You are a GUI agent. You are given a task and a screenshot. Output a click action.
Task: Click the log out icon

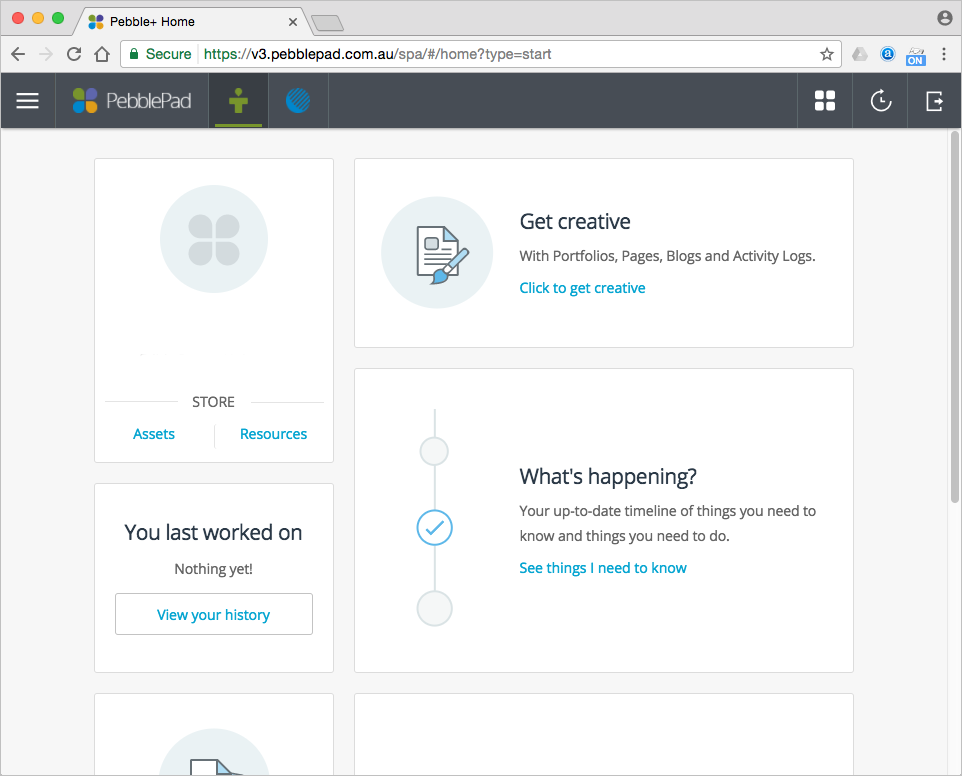[x=934, y=101]
